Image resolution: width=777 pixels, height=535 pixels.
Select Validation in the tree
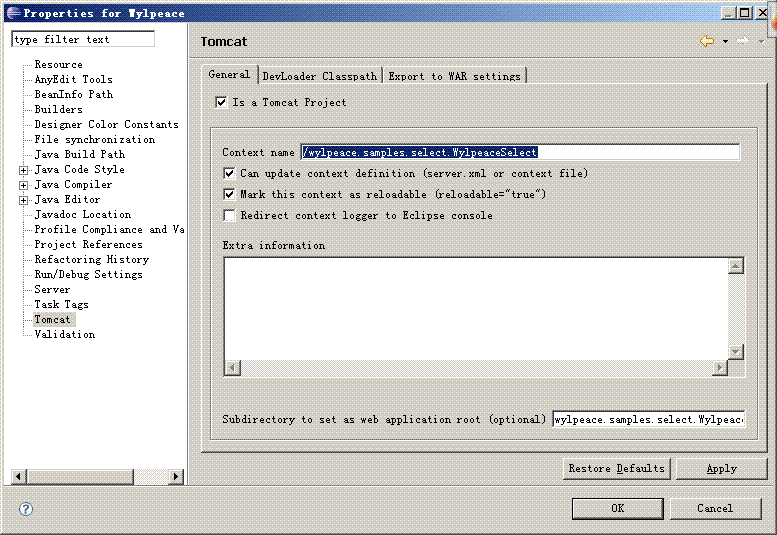(x=64, y=334)
